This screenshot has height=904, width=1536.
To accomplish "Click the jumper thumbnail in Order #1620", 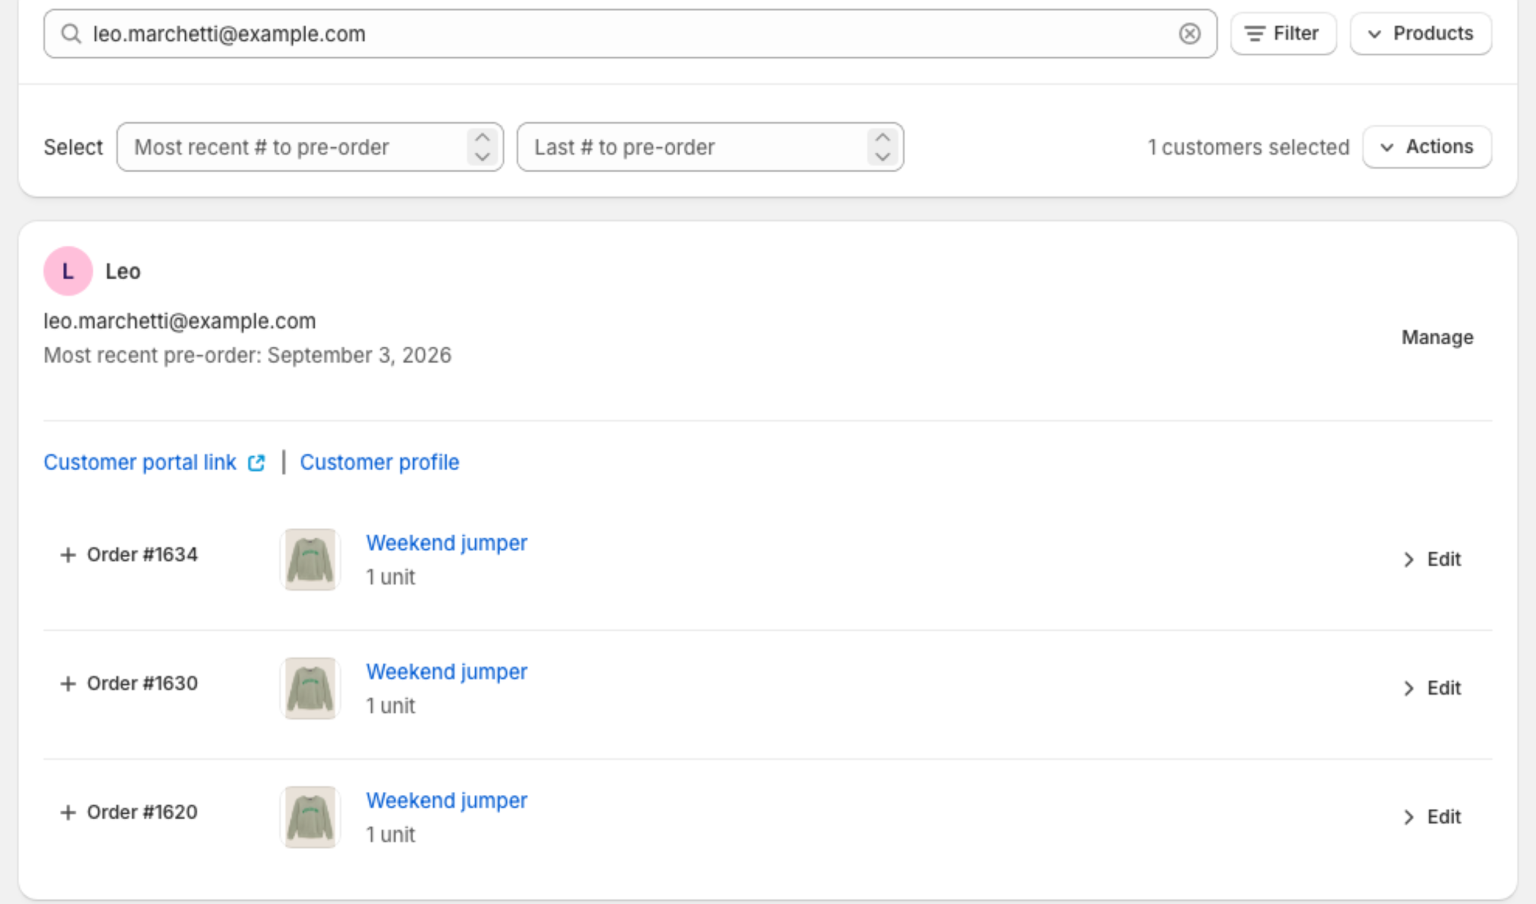I will [310, 817].
